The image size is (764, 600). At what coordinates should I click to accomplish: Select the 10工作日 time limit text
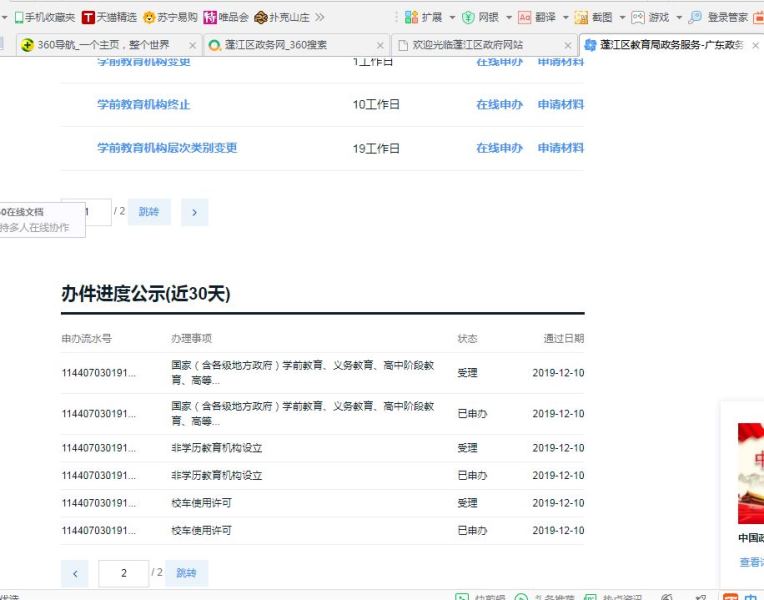coord(376,104)
